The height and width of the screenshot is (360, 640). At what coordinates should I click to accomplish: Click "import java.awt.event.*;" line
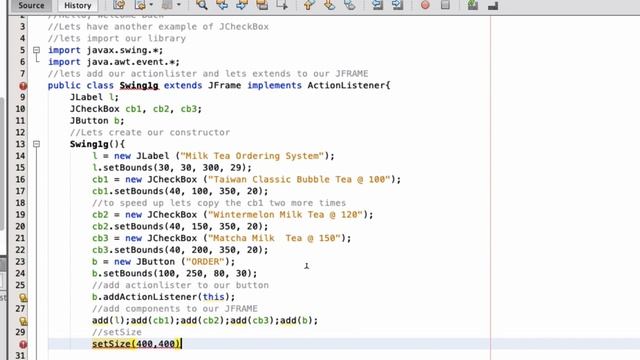click(113, 62)
